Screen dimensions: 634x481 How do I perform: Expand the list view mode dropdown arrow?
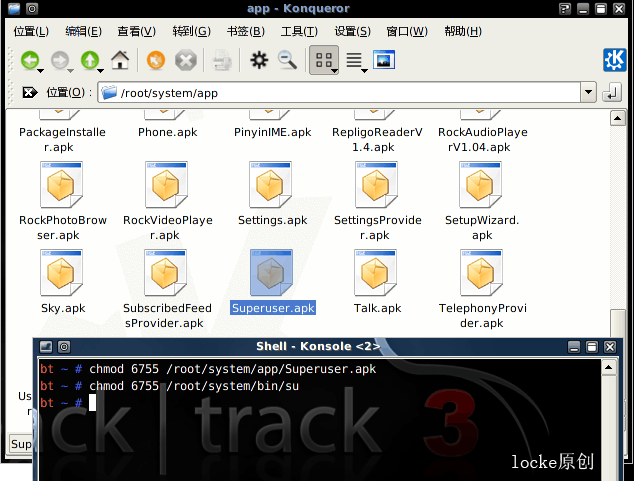click(364, 71)
